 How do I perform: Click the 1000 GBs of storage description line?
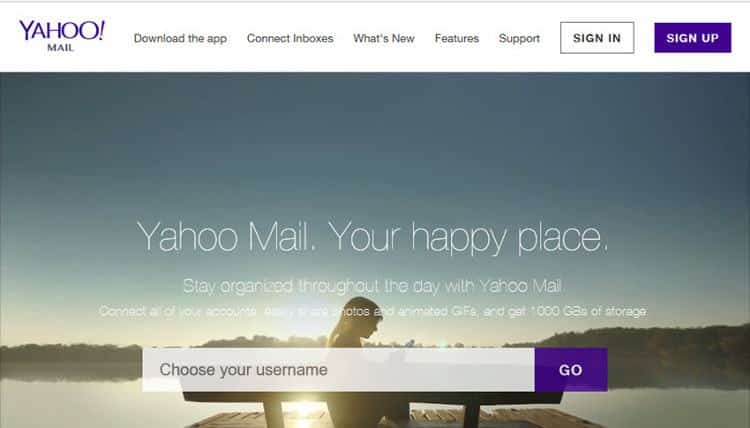point(373,311)
